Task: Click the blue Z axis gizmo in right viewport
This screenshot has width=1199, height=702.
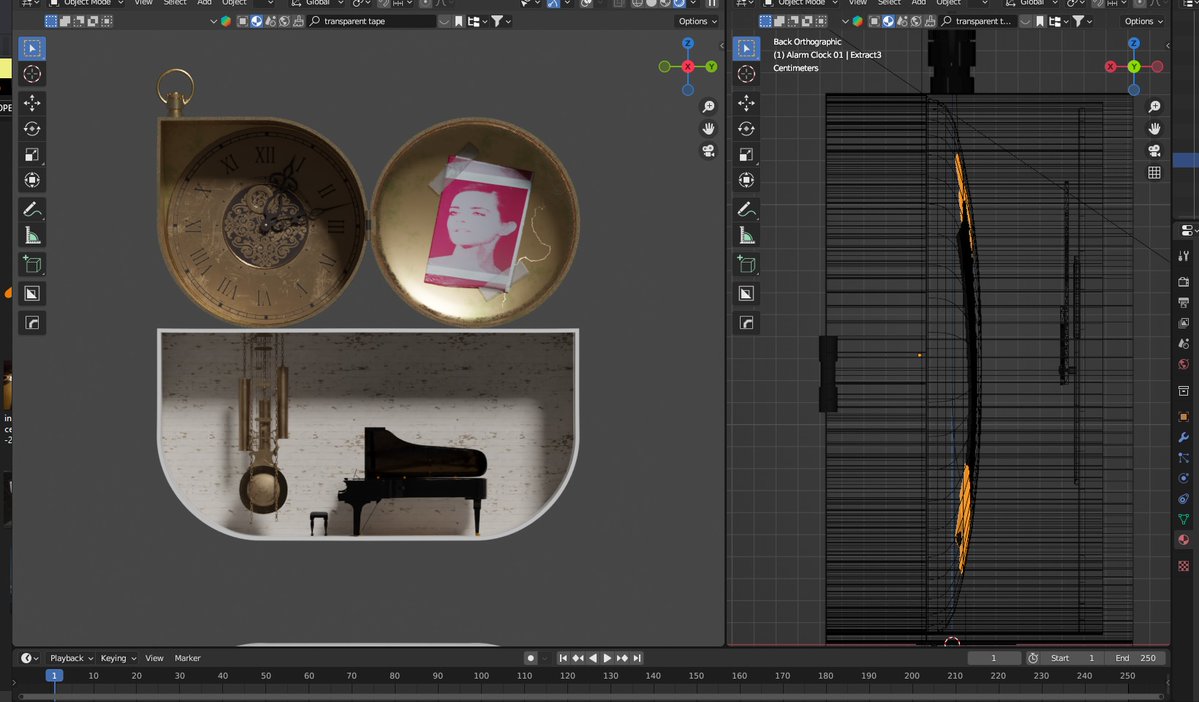Action: (x=1133, y=44)
